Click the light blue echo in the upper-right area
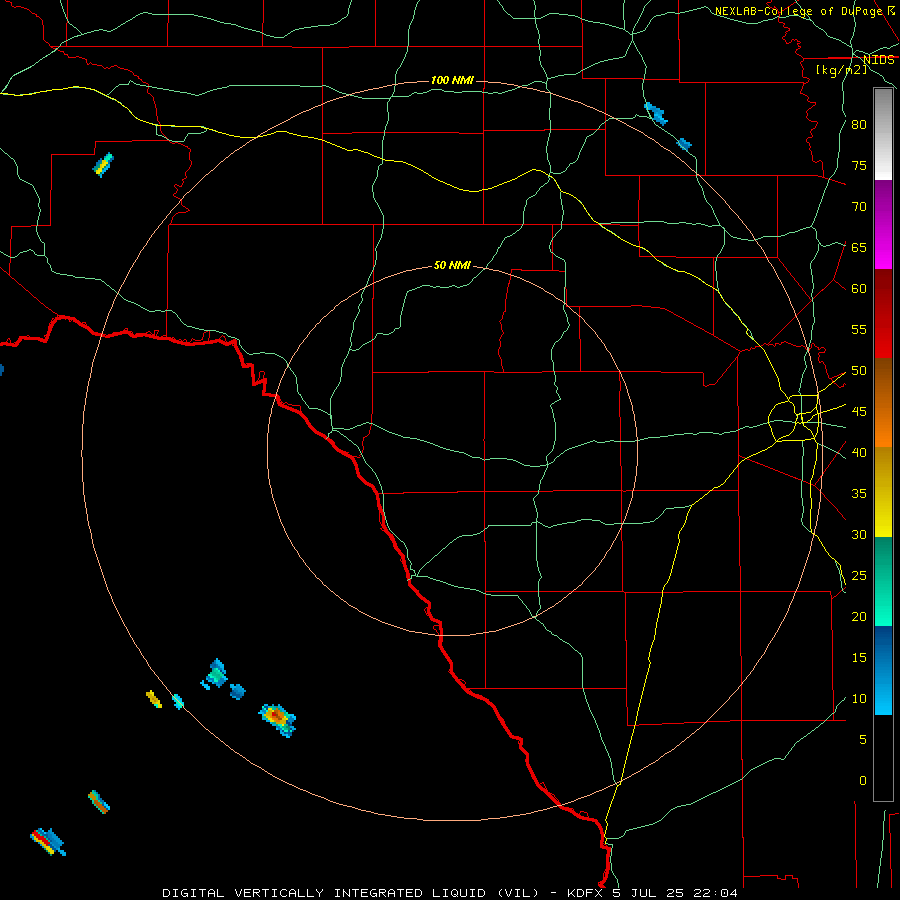 click(x=656, y=114)
